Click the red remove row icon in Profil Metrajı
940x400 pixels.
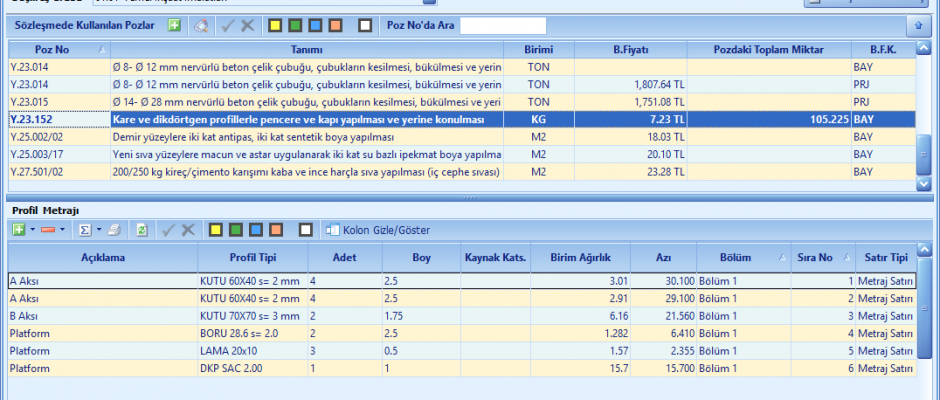click(x=49, y=230)
